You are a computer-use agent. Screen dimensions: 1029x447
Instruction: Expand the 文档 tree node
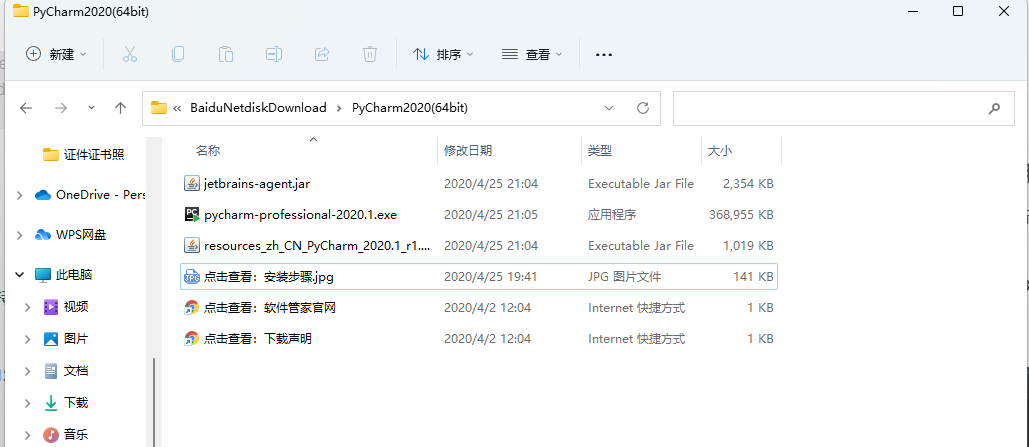click(28, 371)
